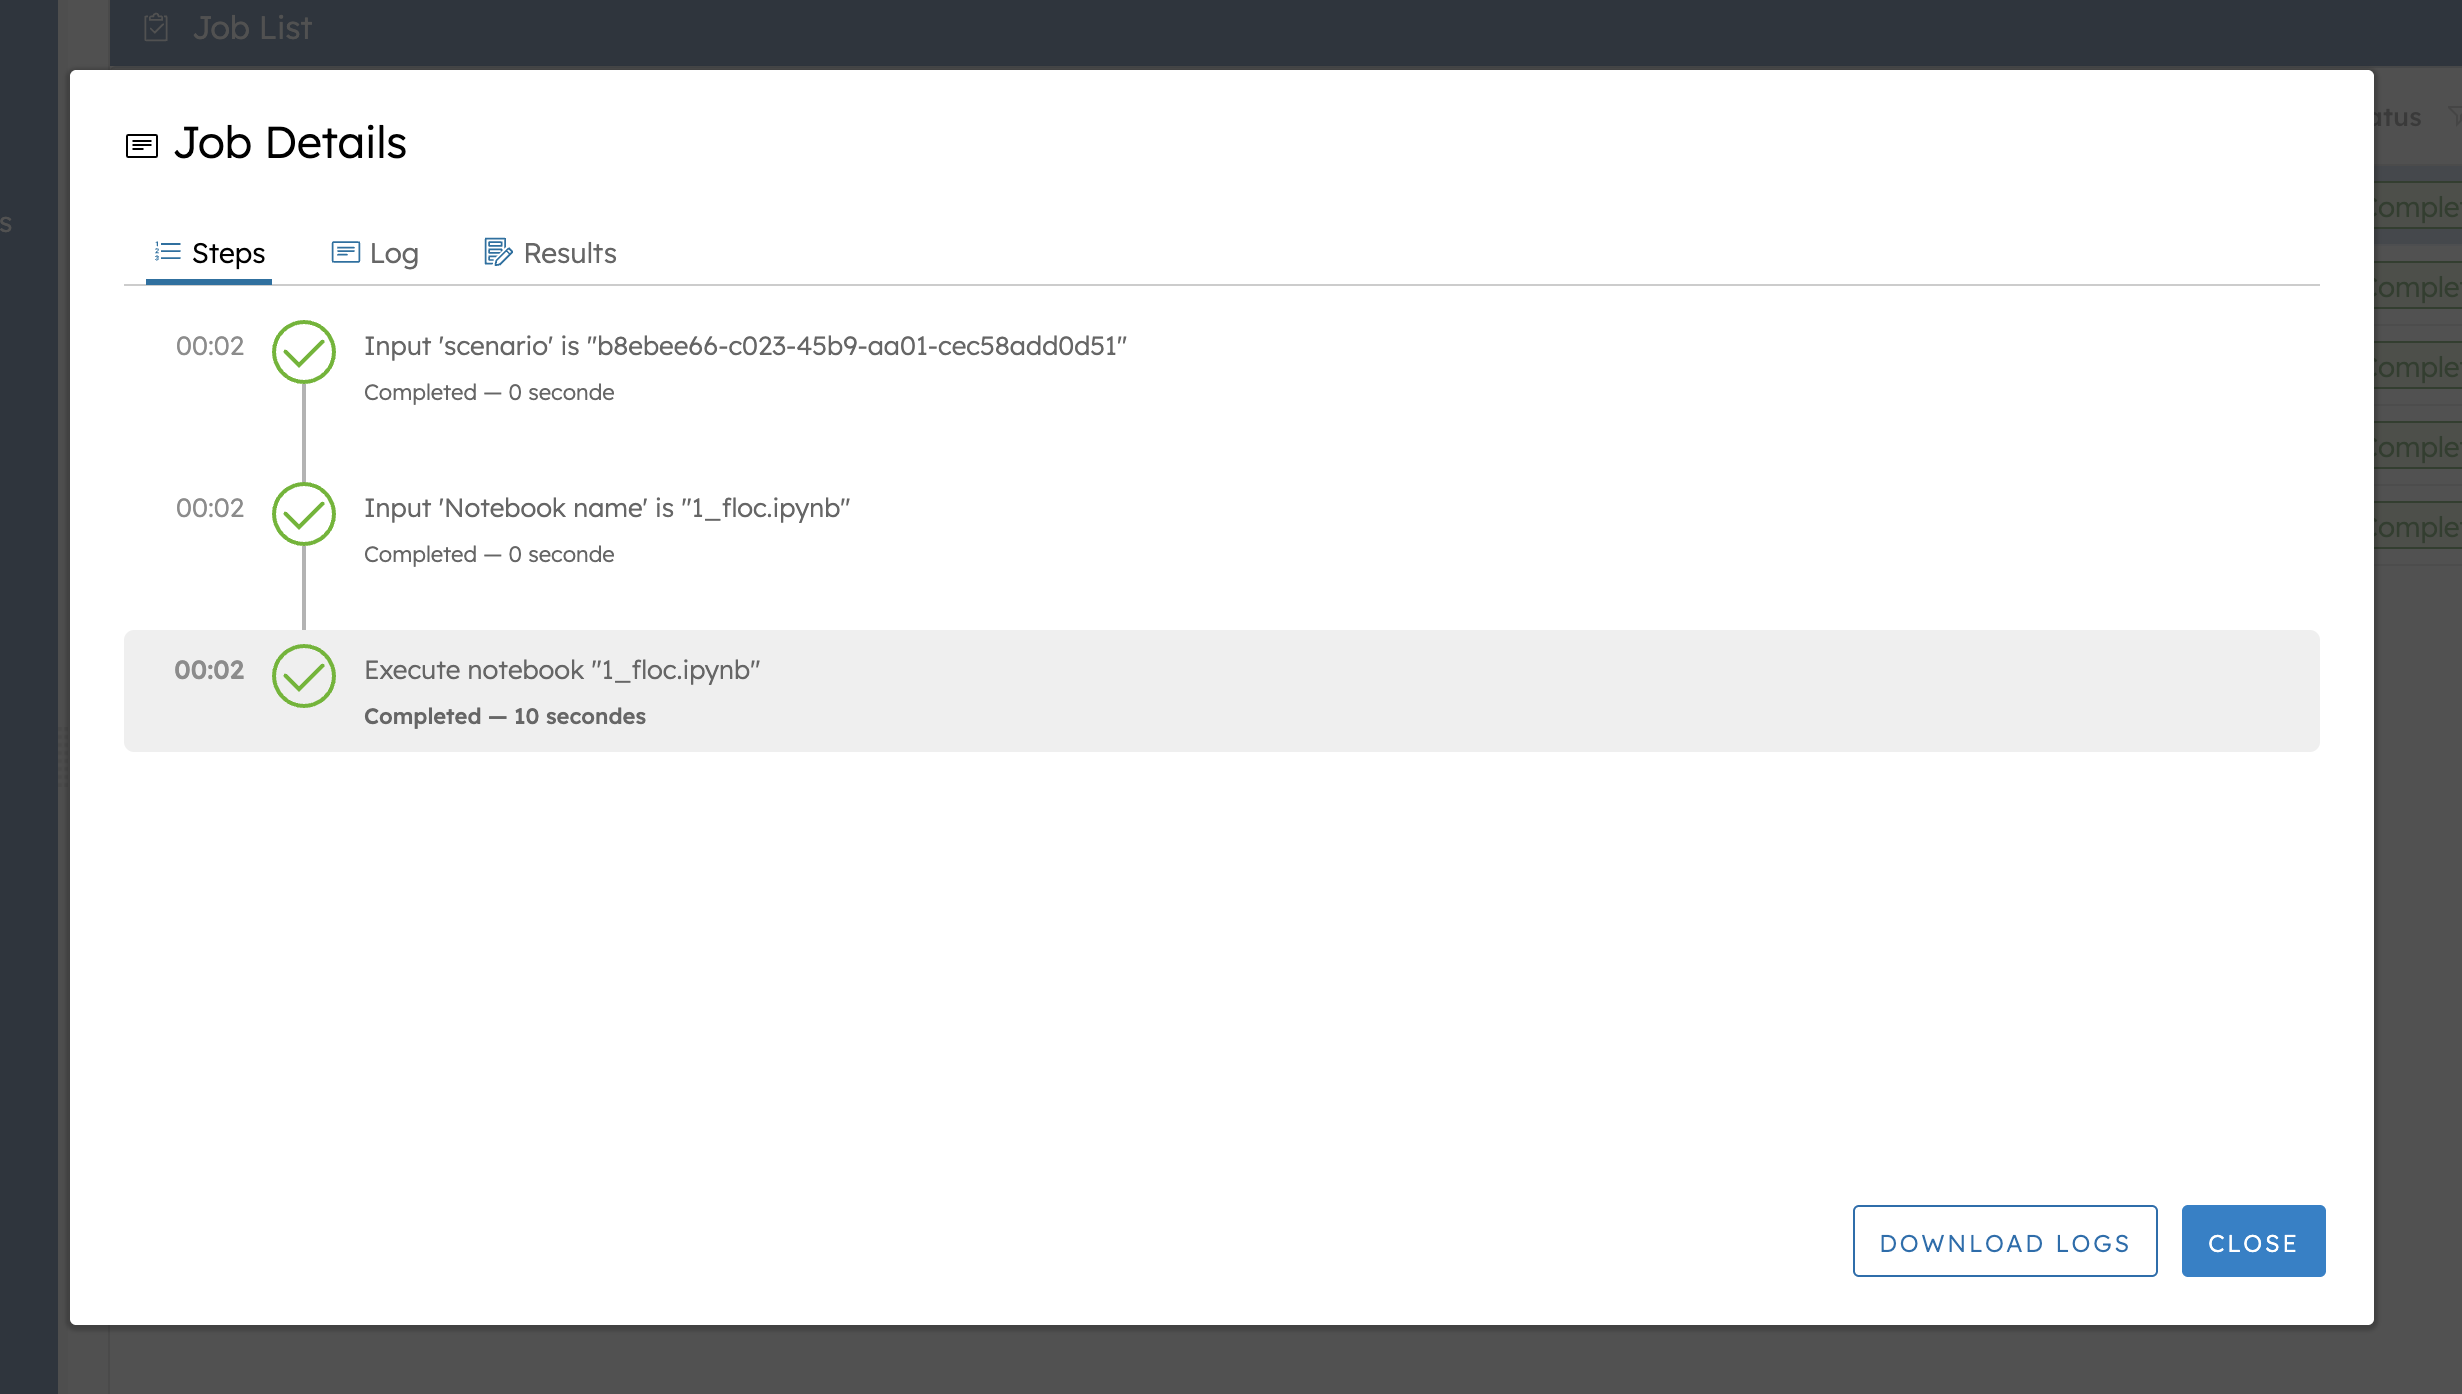Click the Job List page title
Screen dimensions: 2462x1394
pyautogui.click(x=252, y=28)
